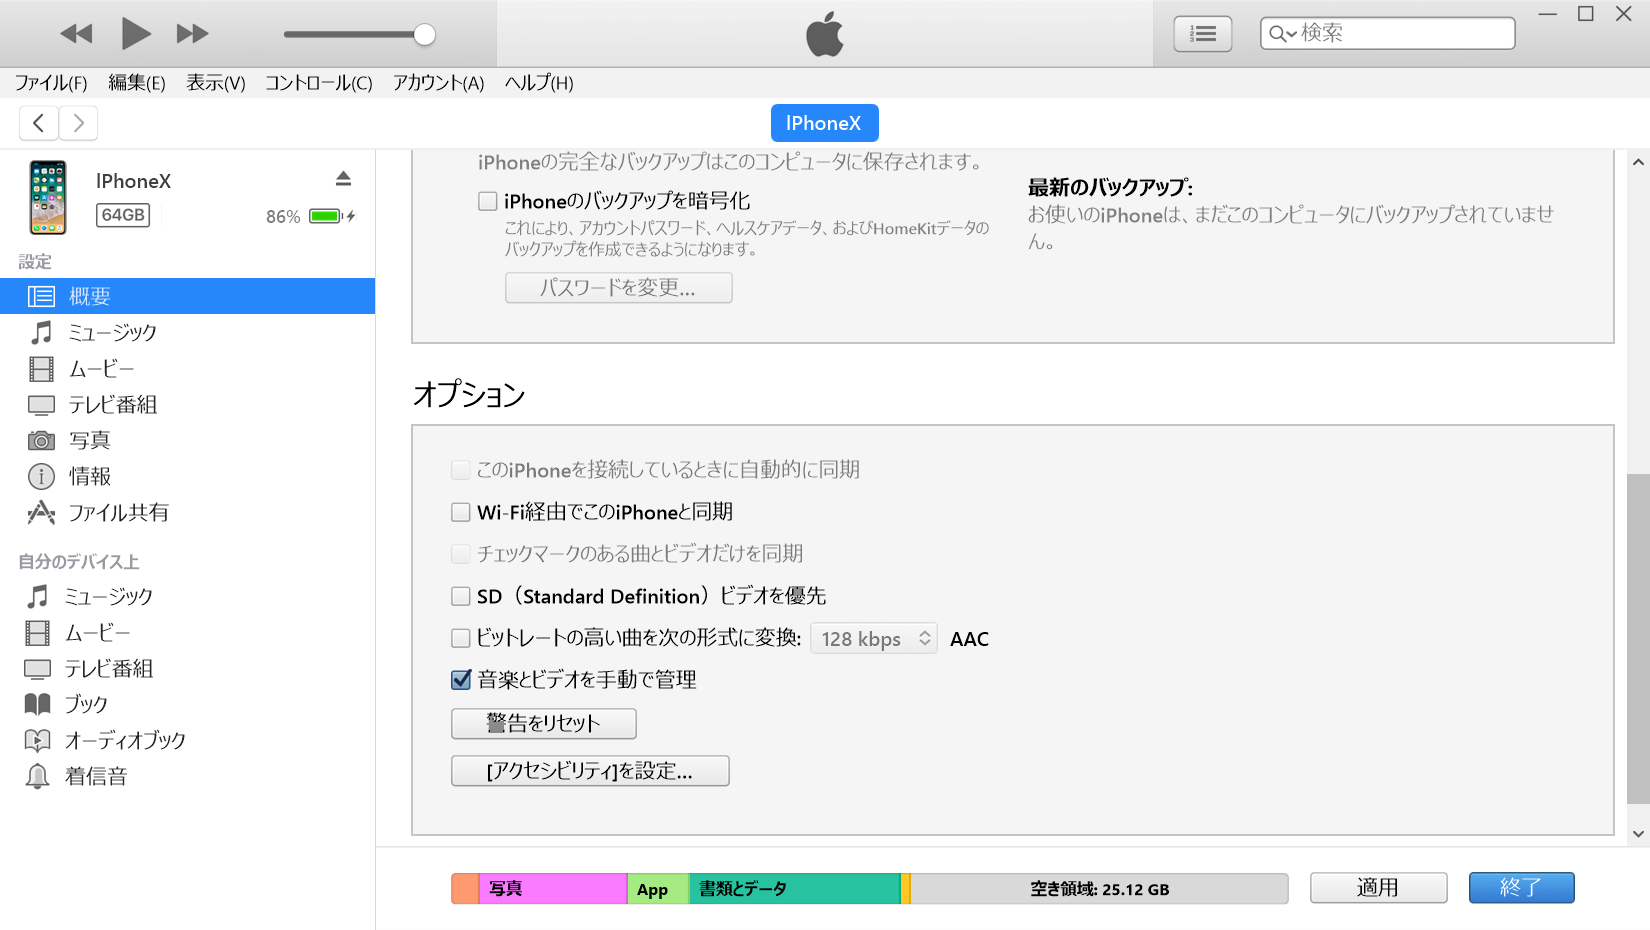Screen dimensions: 1650x930
Task: Click the 適用 apply button
Action: pos(1379,888)
